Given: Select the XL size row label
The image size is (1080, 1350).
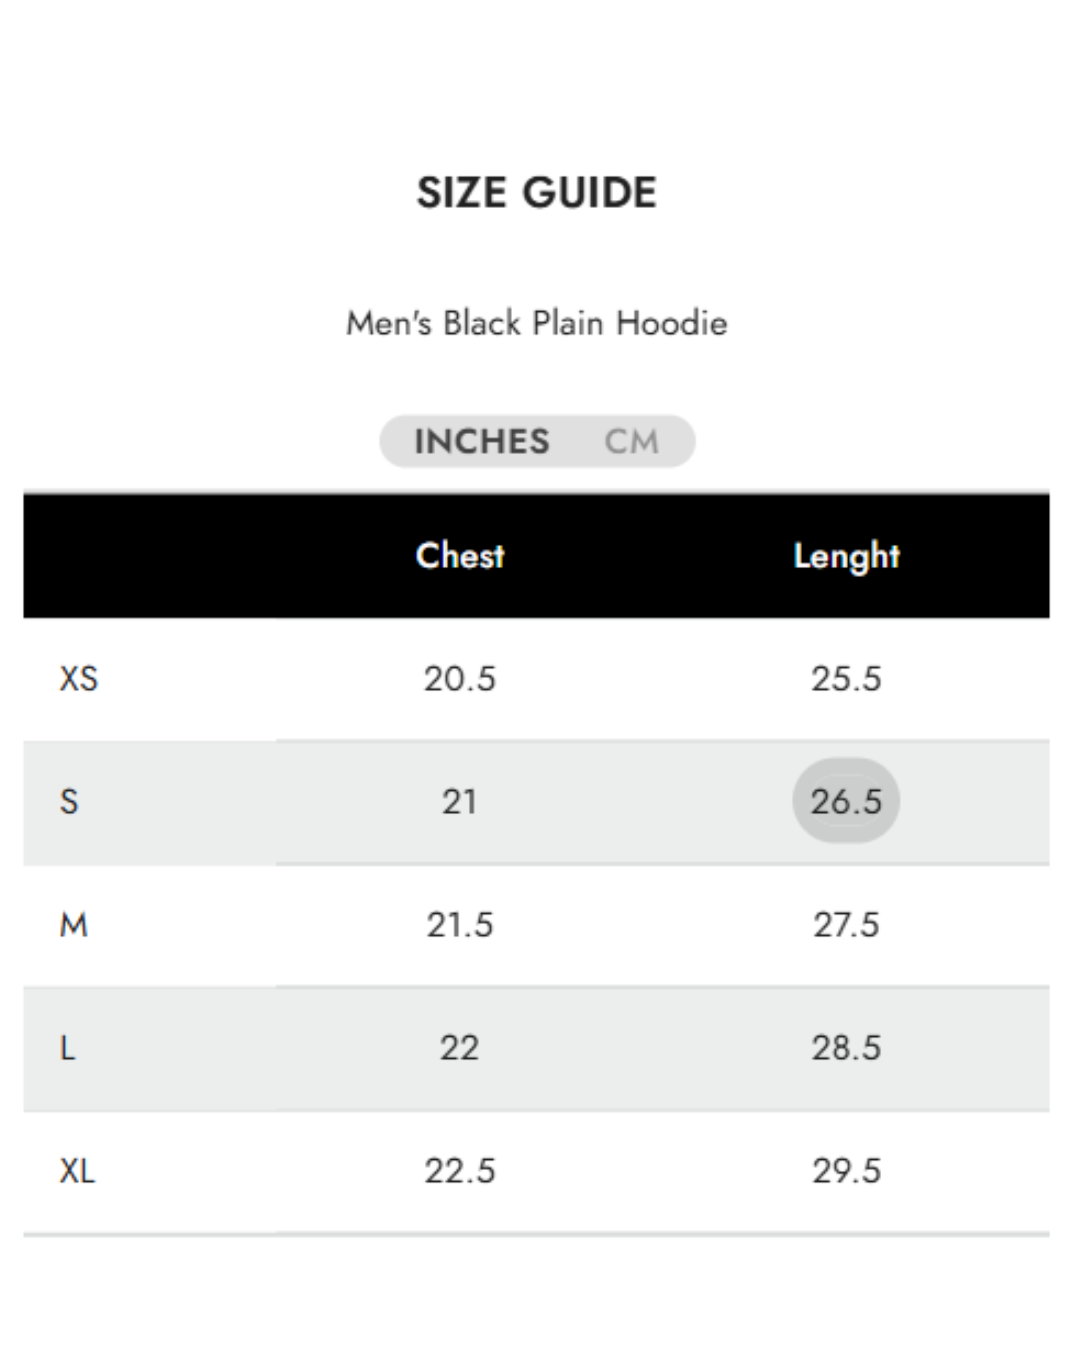Looking at the screenshot, I should (x=77, y=1171).
